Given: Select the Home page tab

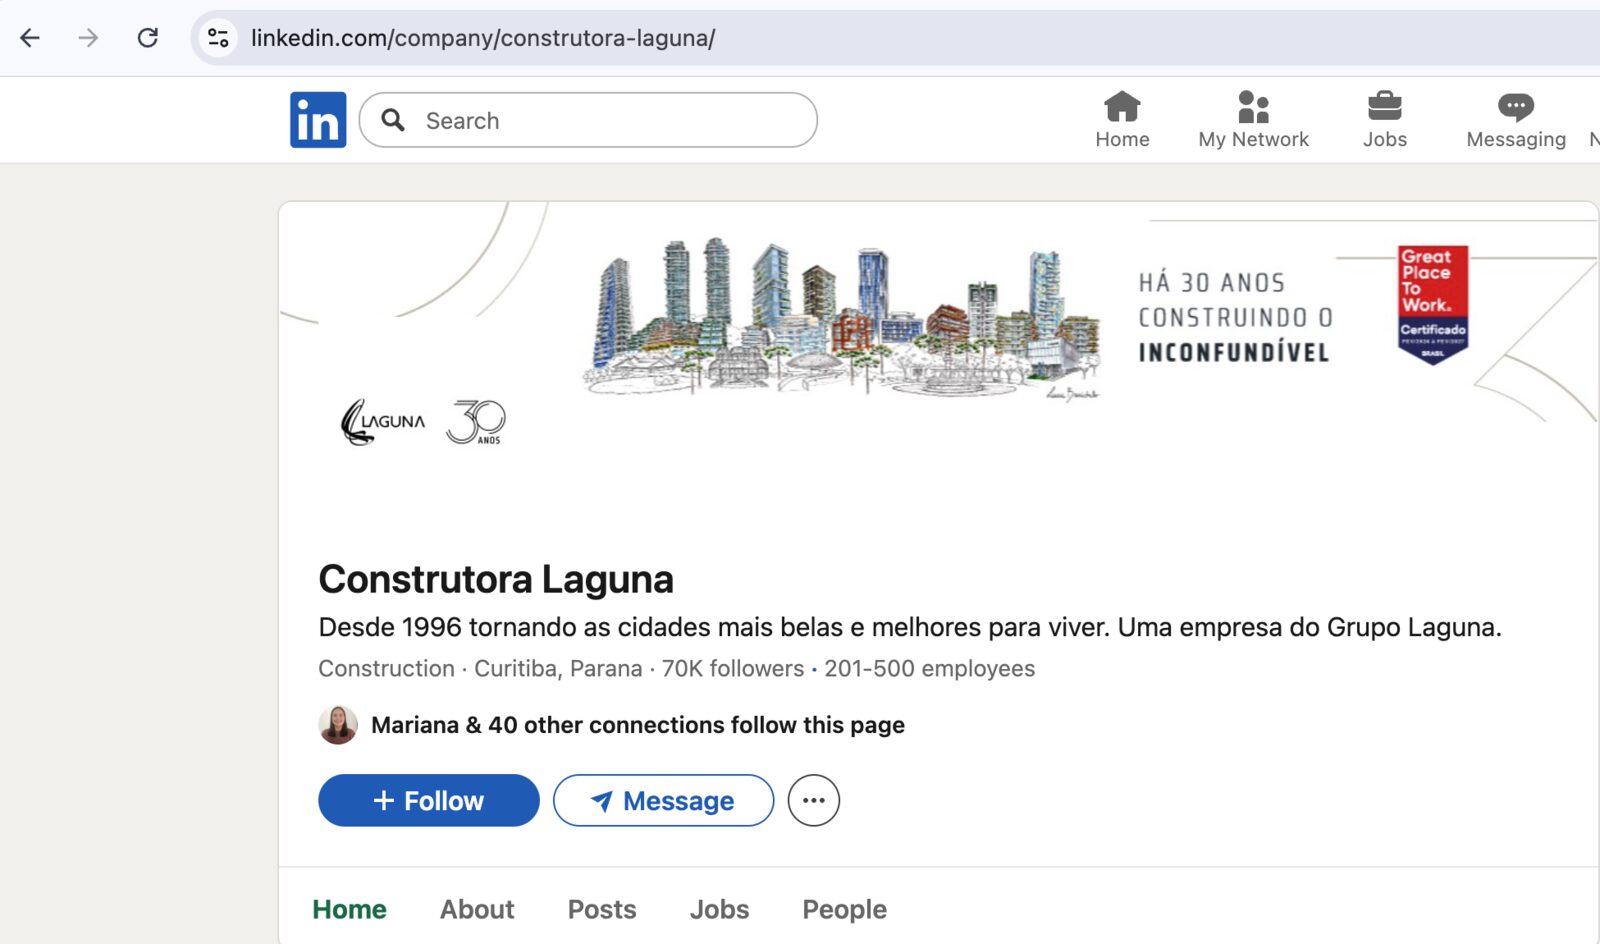Looking at the screenshot, I should click(x=349, y=909).
